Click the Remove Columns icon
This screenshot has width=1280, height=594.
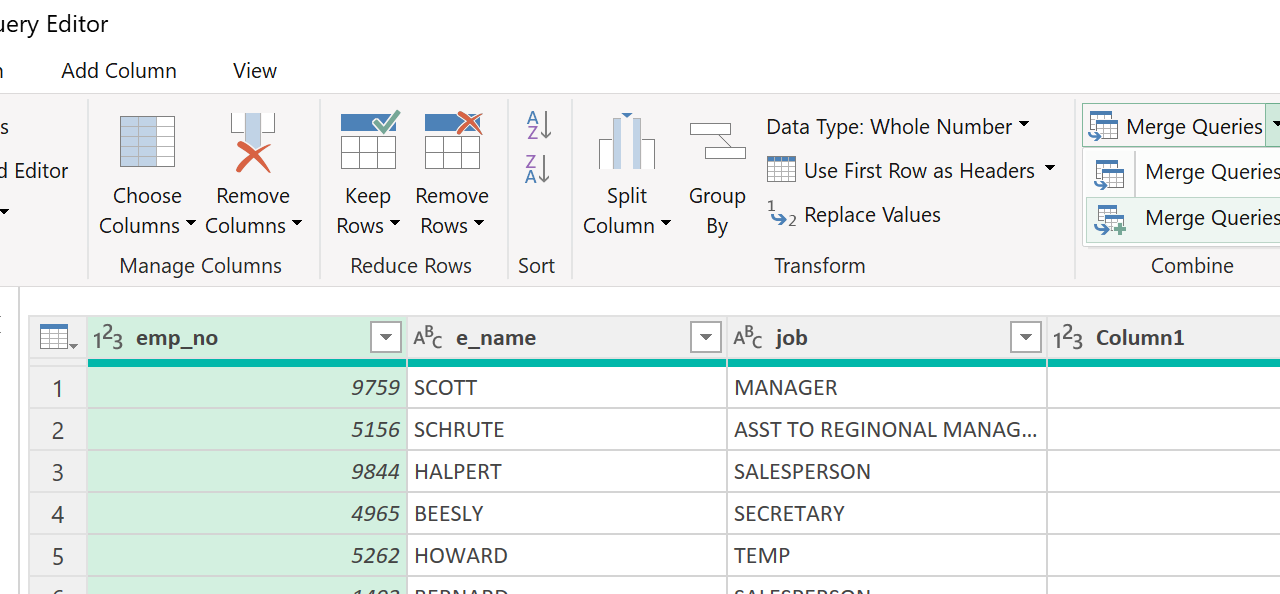253,142
